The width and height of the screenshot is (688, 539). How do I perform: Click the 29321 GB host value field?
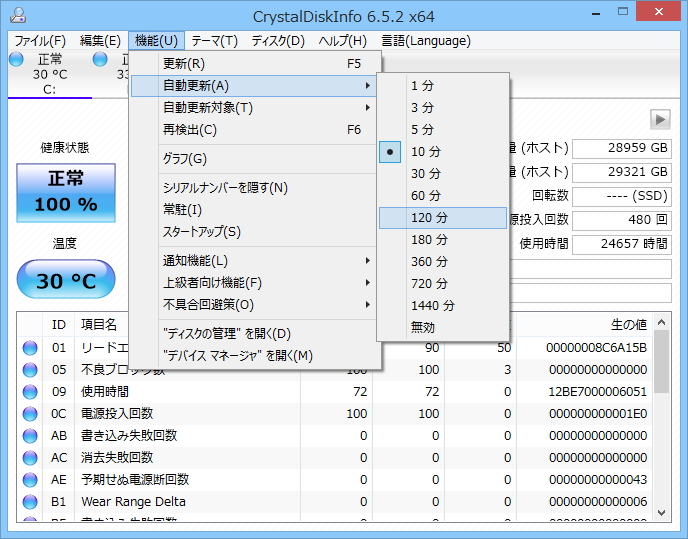click(622, 172)
